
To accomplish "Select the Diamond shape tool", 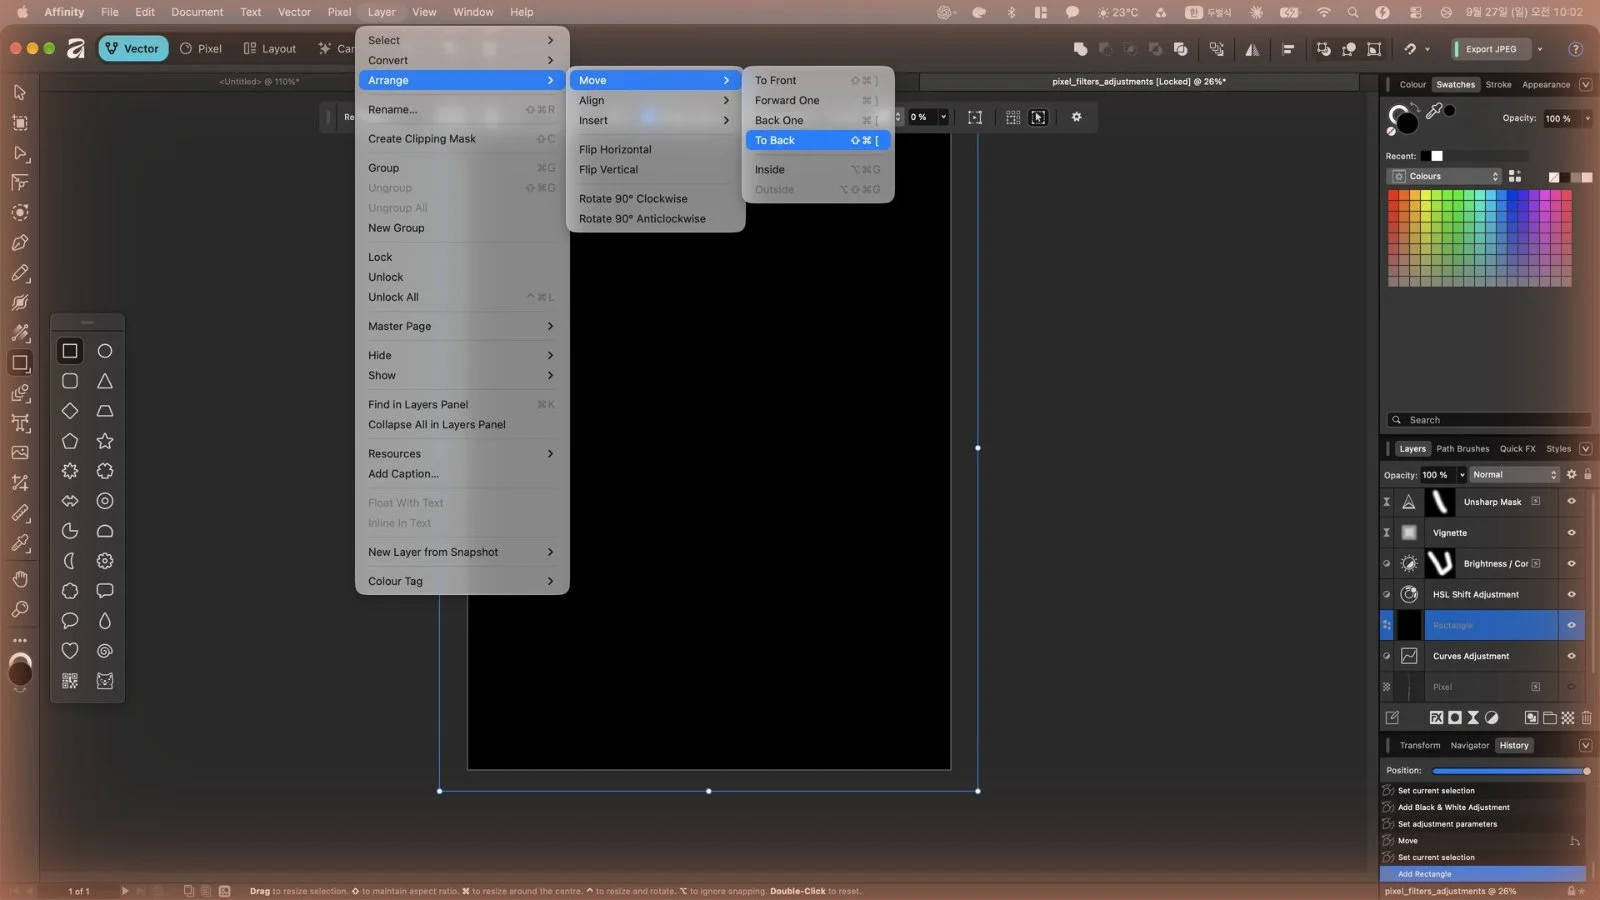I will point(70,411).
